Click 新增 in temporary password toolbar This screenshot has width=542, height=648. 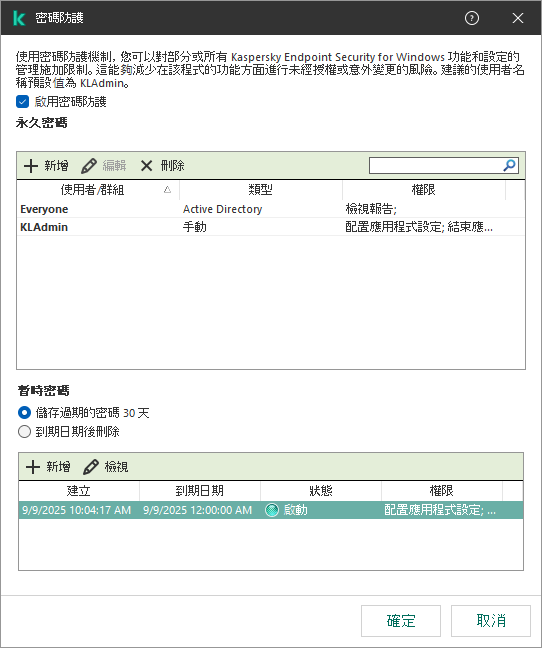48,467
